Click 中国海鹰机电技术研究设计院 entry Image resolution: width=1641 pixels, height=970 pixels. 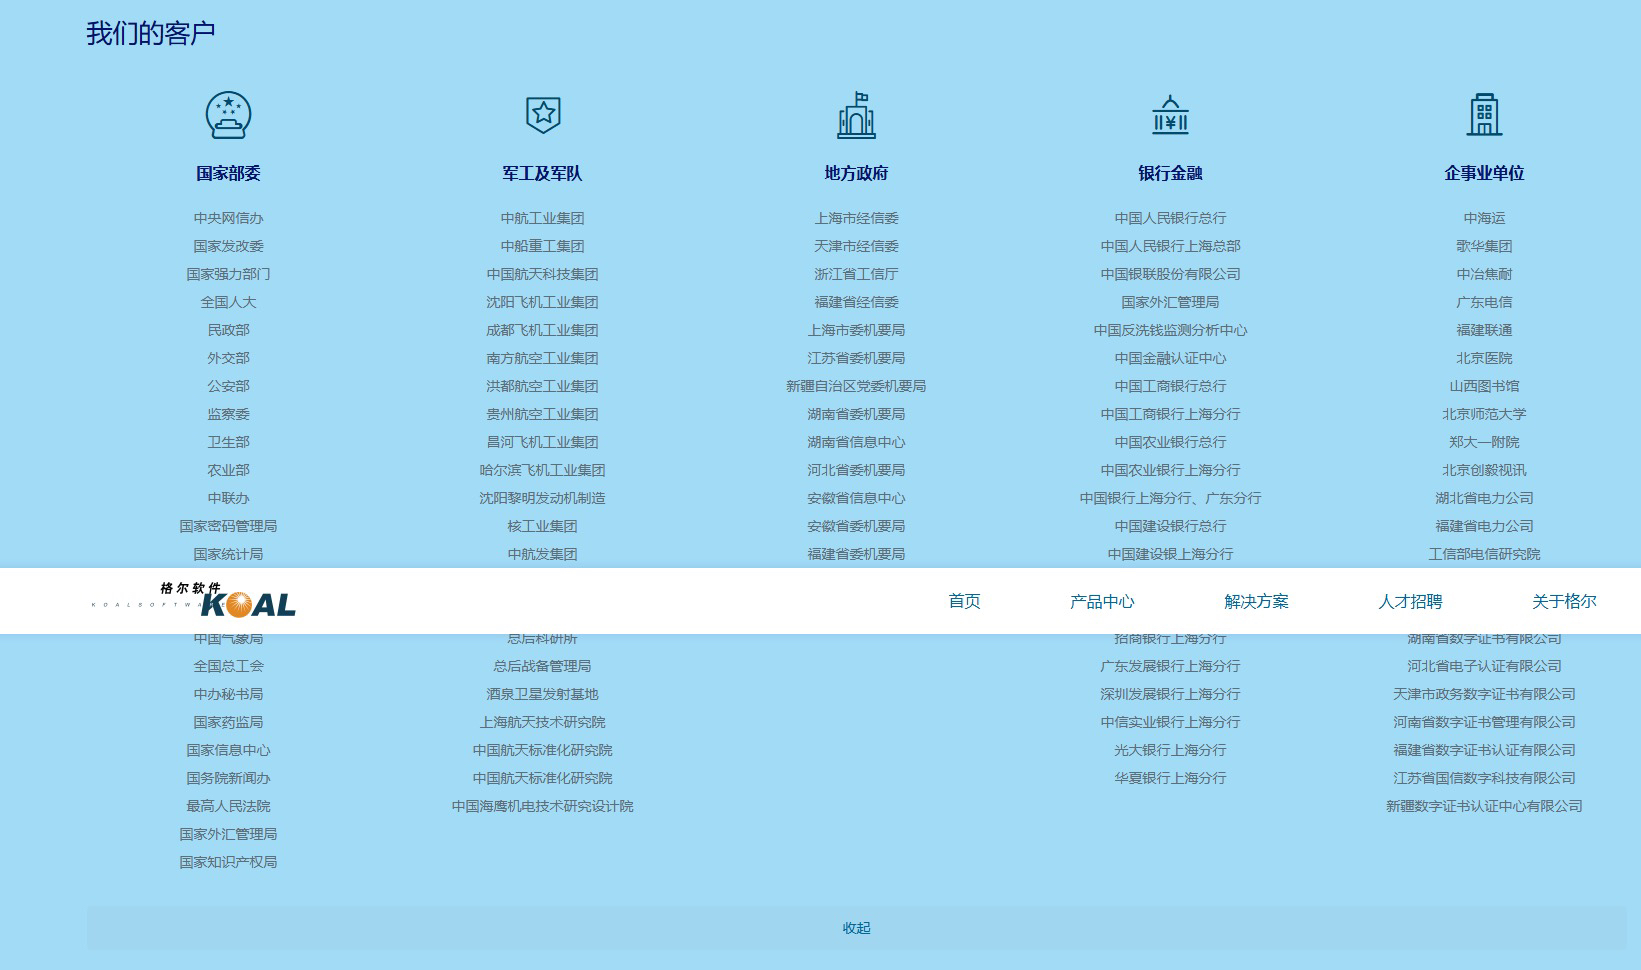click(x=542, y=806)
